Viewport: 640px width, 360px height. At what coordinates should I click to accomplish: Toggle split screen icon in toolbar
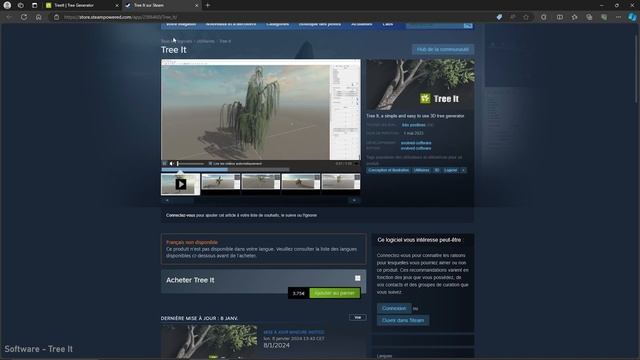point(560,17)
